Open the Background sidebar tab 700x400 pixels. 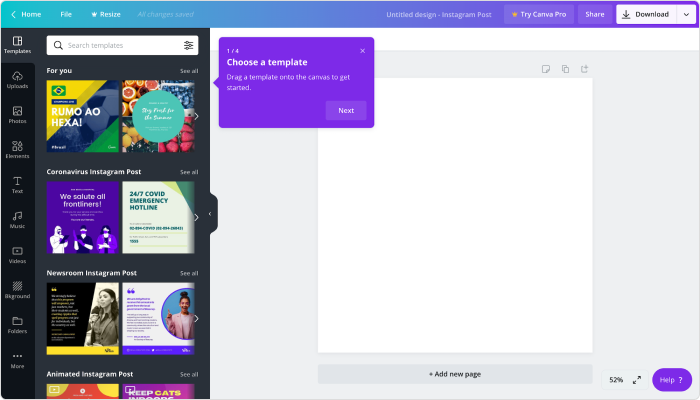[x=17, y=290]
